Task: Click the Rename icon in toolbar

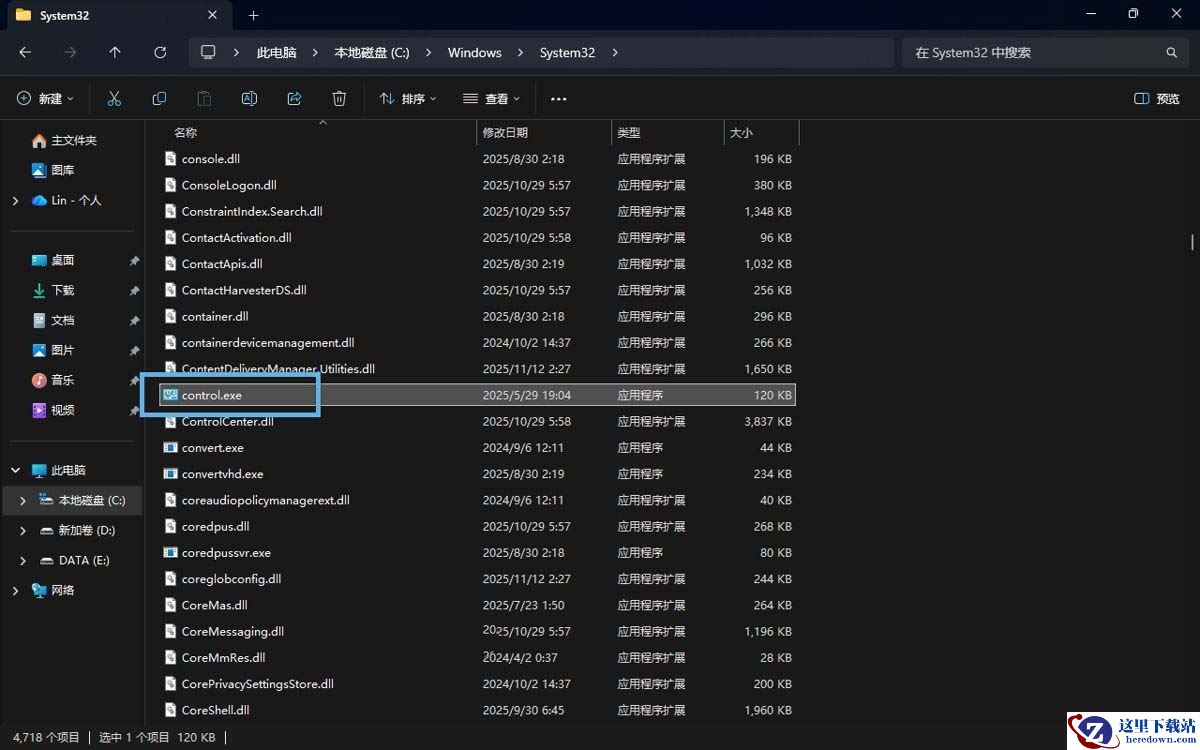Action: [x=249, y=99]
